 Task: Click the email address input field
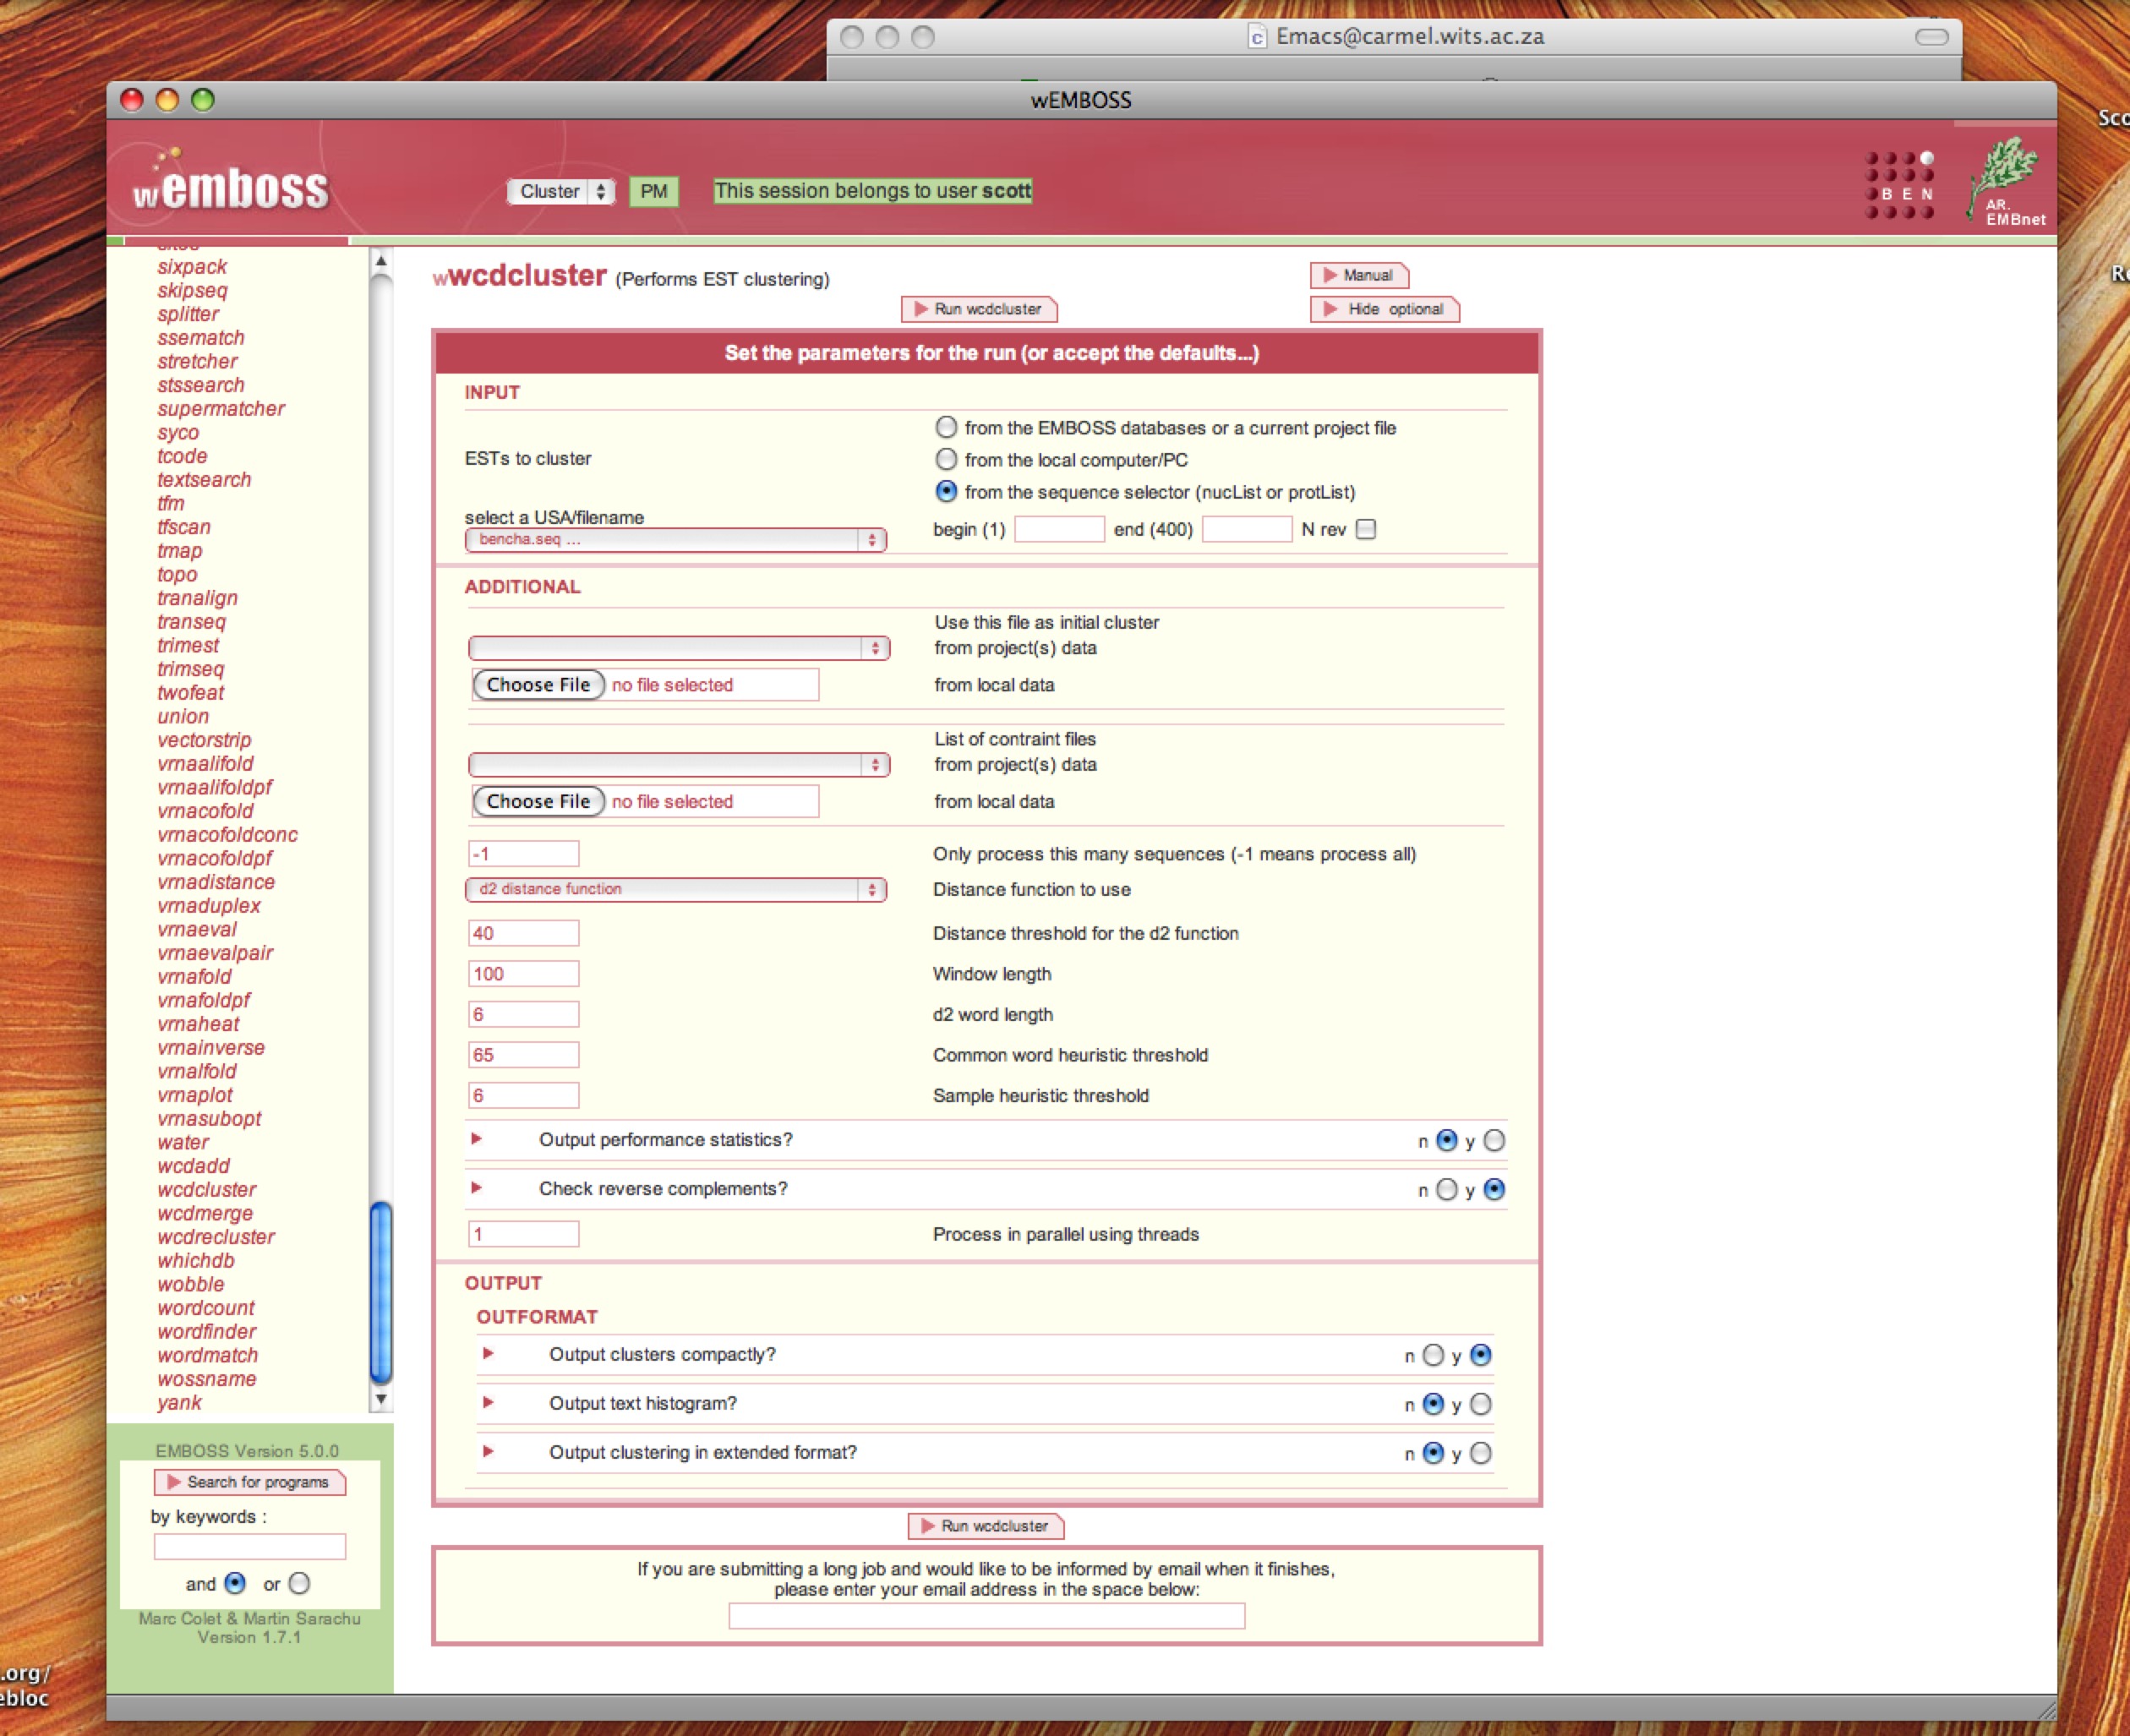pyautogui.click(x=987, y=1616)
